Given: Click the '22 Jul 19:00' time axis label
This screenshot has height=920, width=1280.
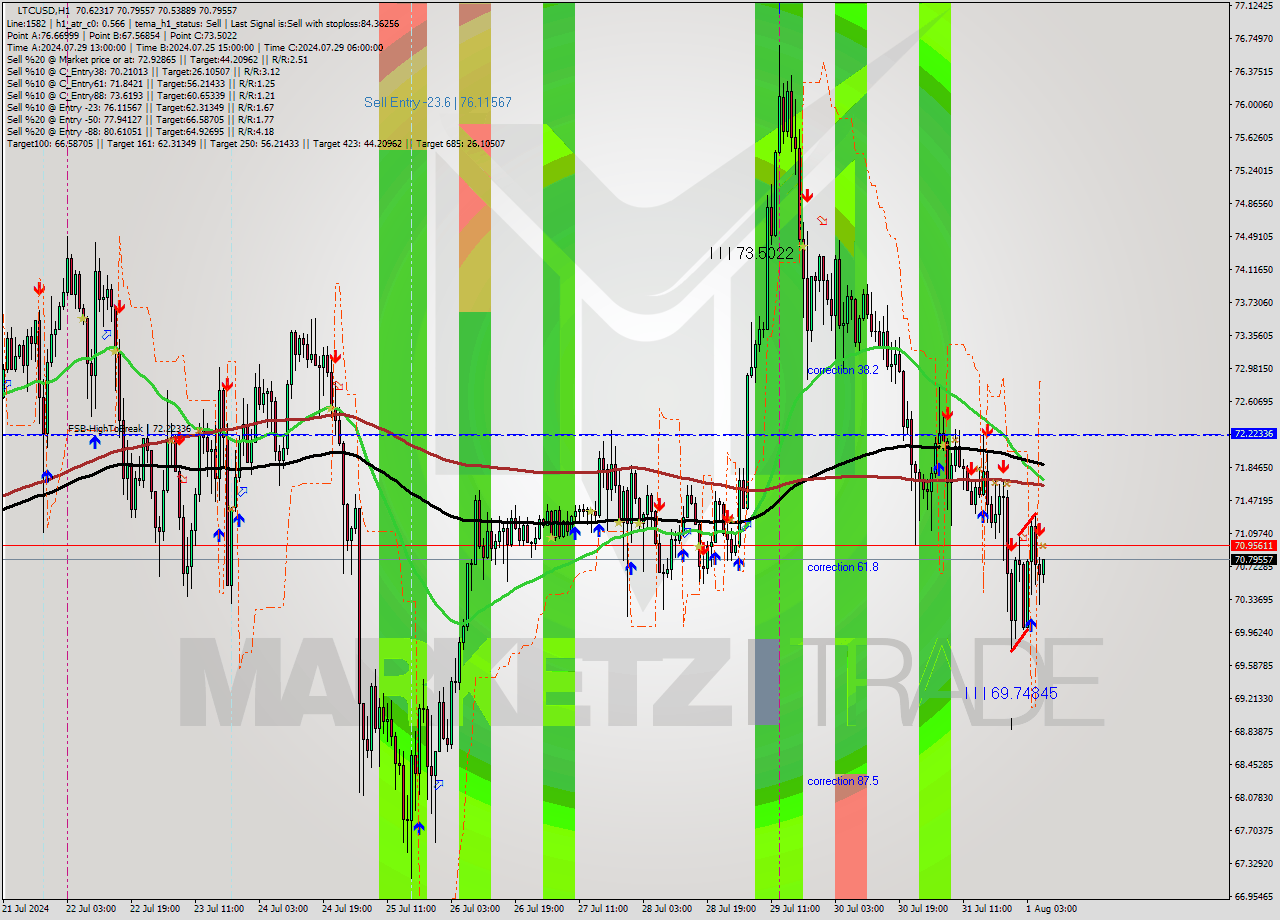Looking at the screenshot, I should 155,909.
